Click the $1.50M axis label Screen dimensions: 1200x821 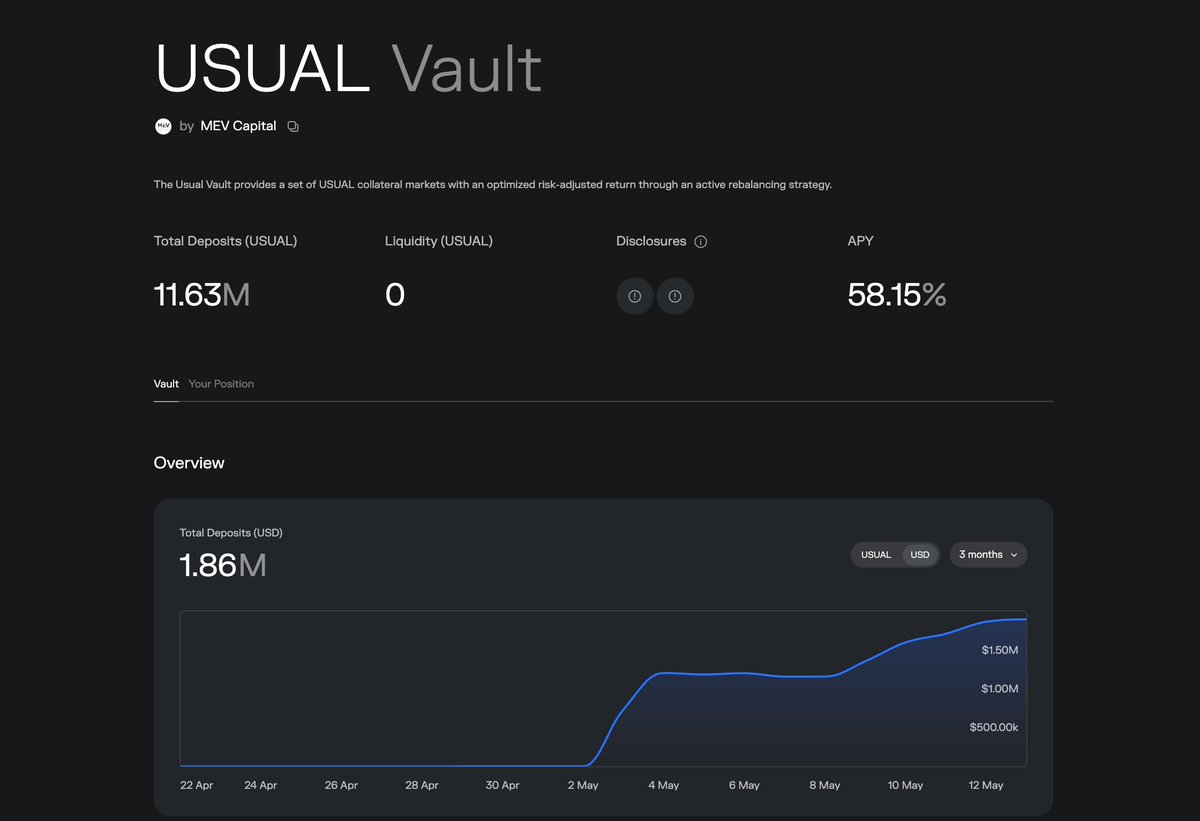click(x=999, y=650)
